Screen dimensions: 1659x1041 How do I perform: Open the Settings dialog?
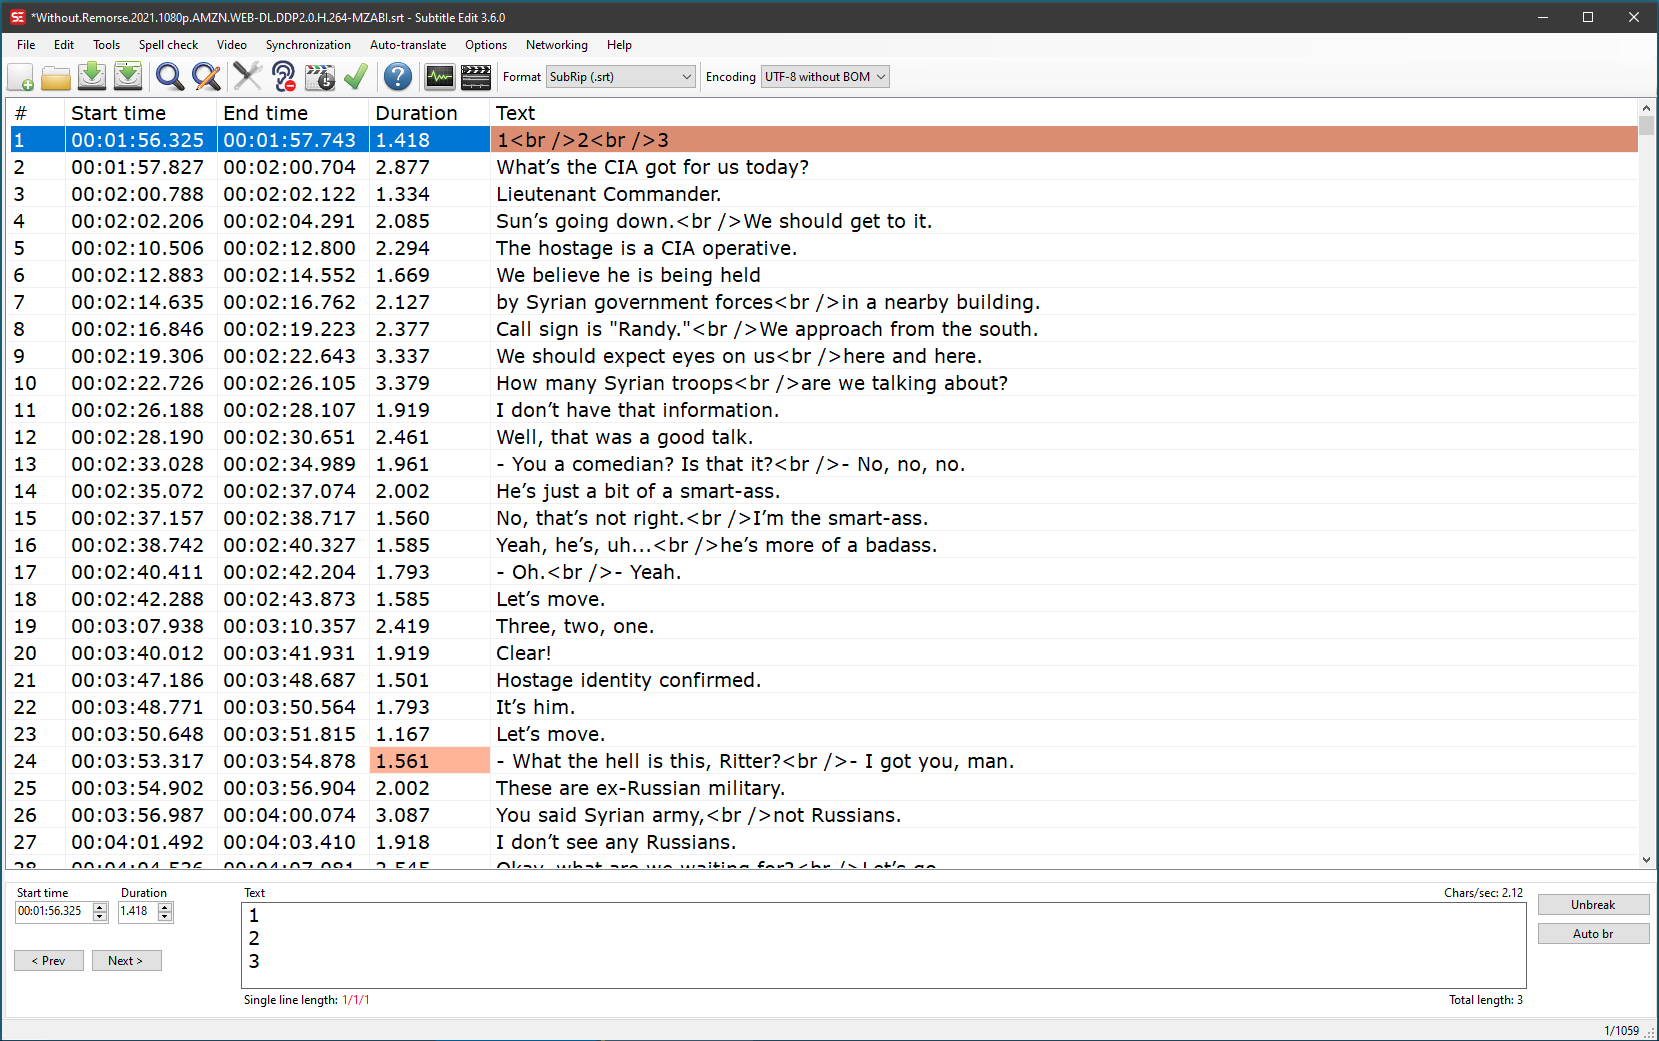pos(247,76)
